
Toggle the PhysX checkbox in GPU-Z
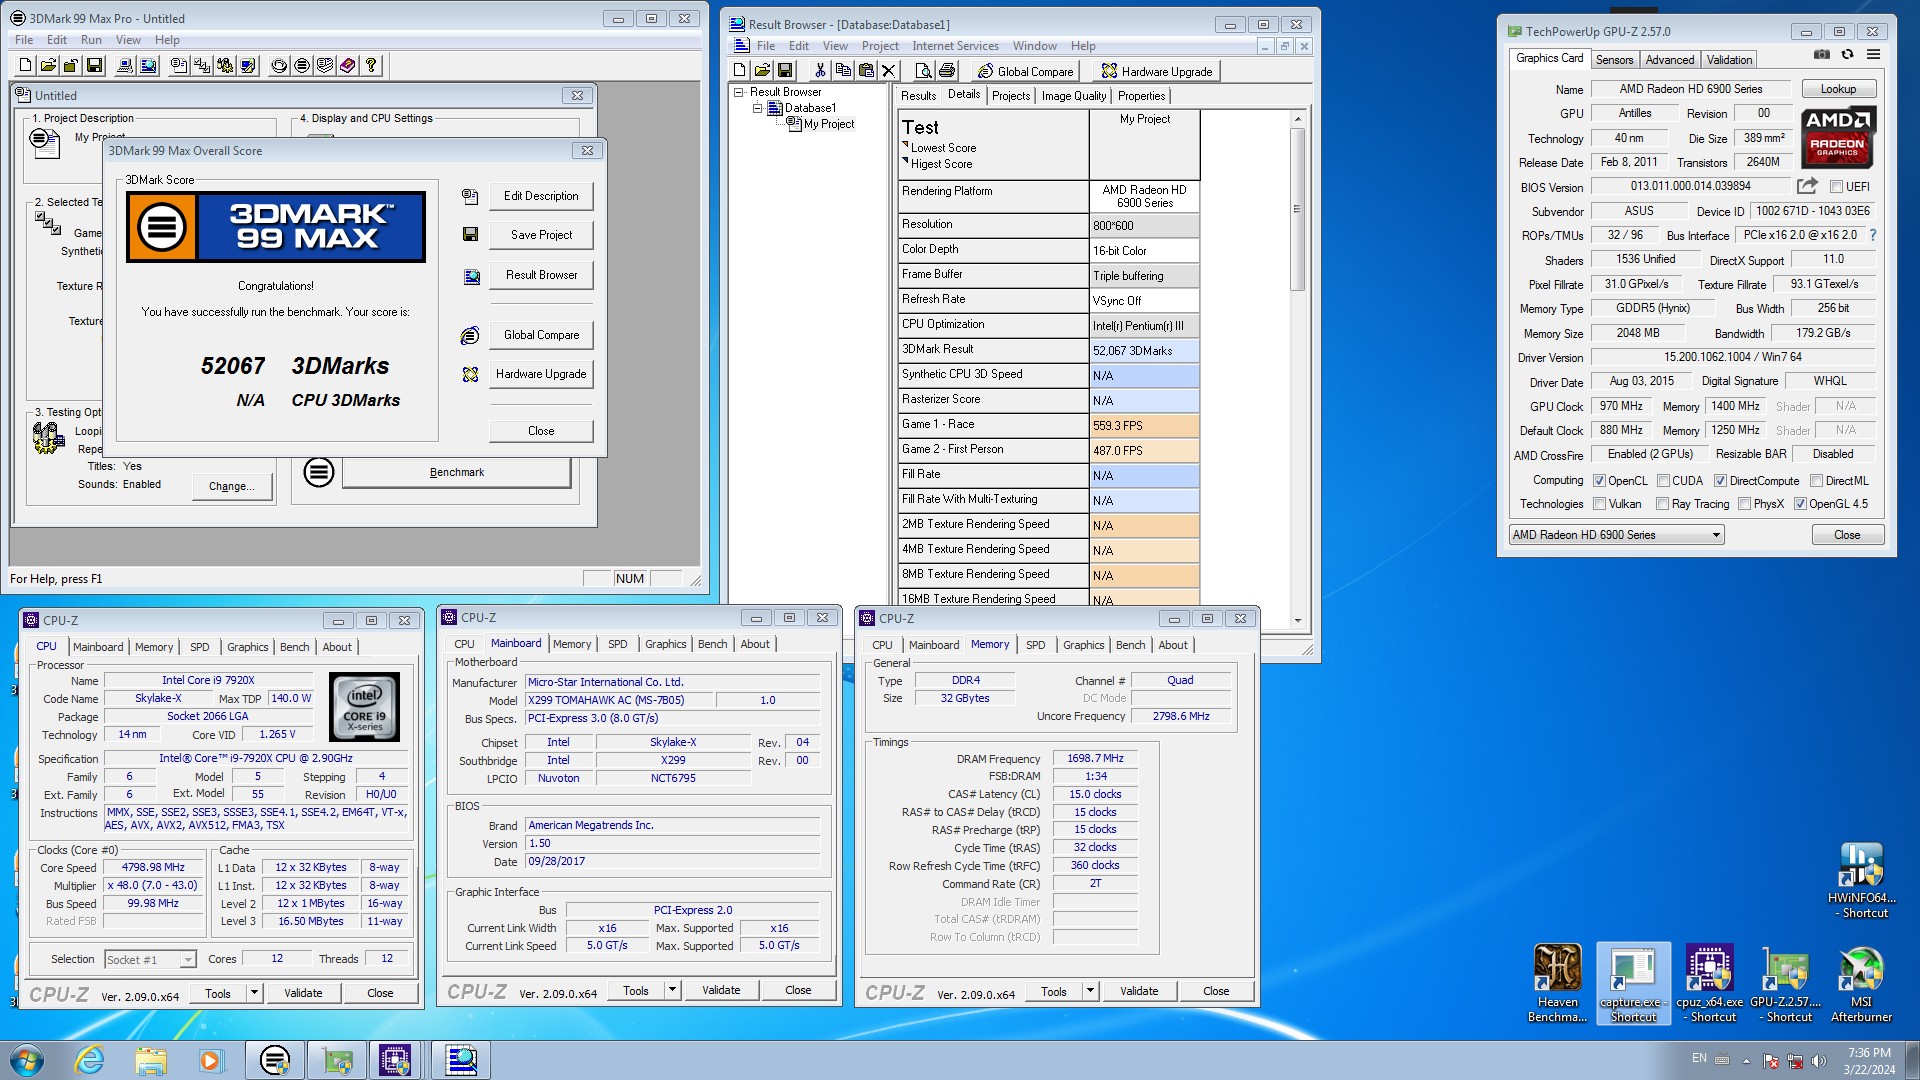[1744, 504]
